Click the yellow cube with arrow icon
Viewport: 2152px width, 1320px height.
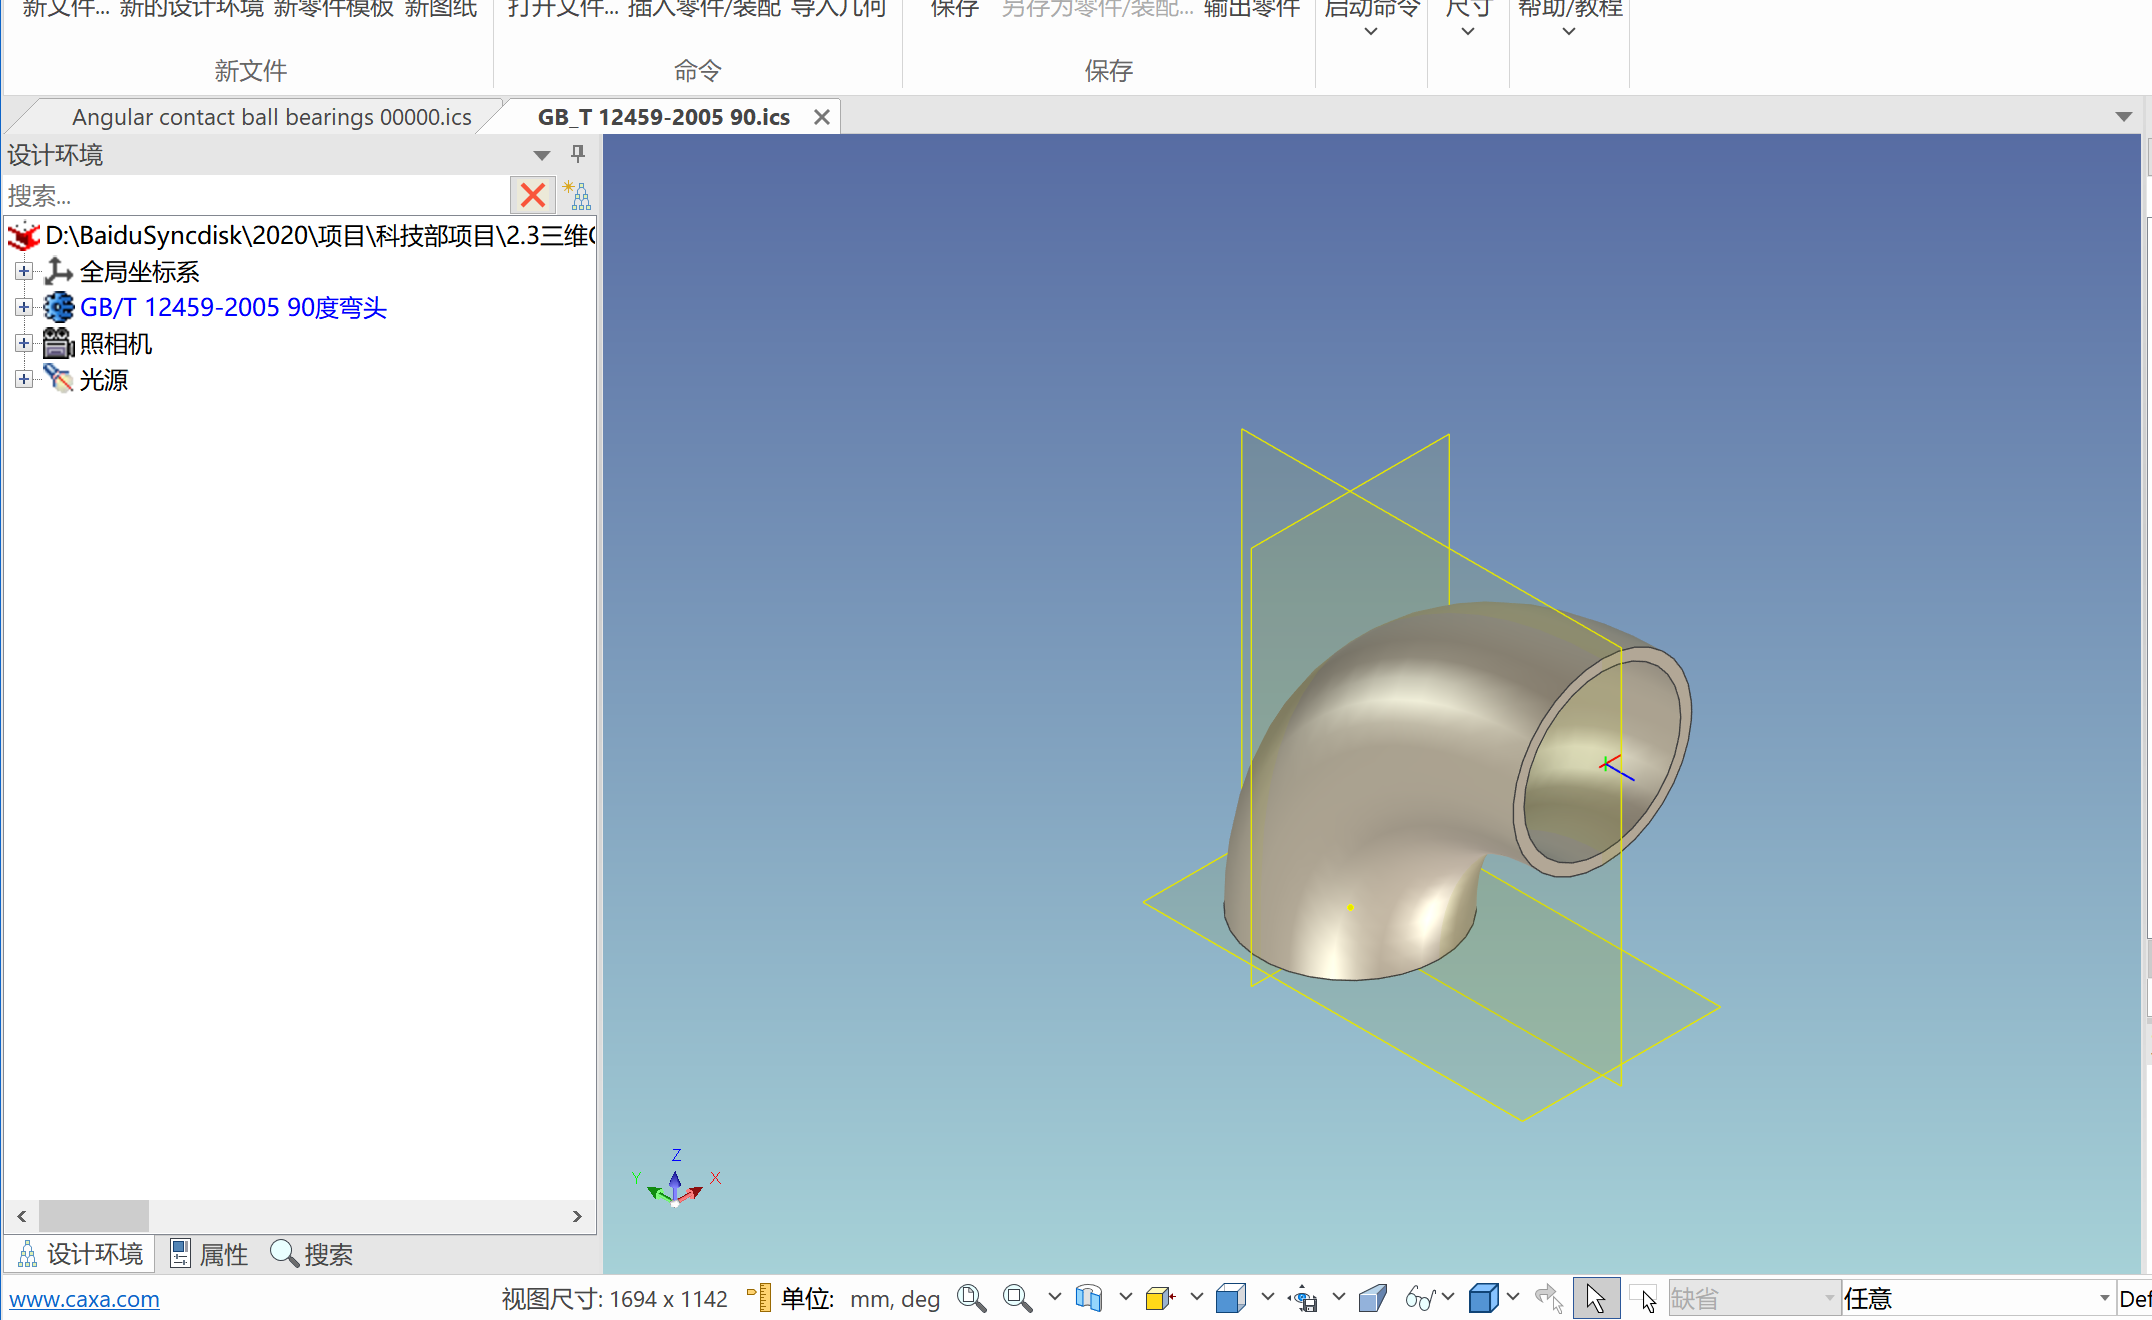point(1160,1298)
